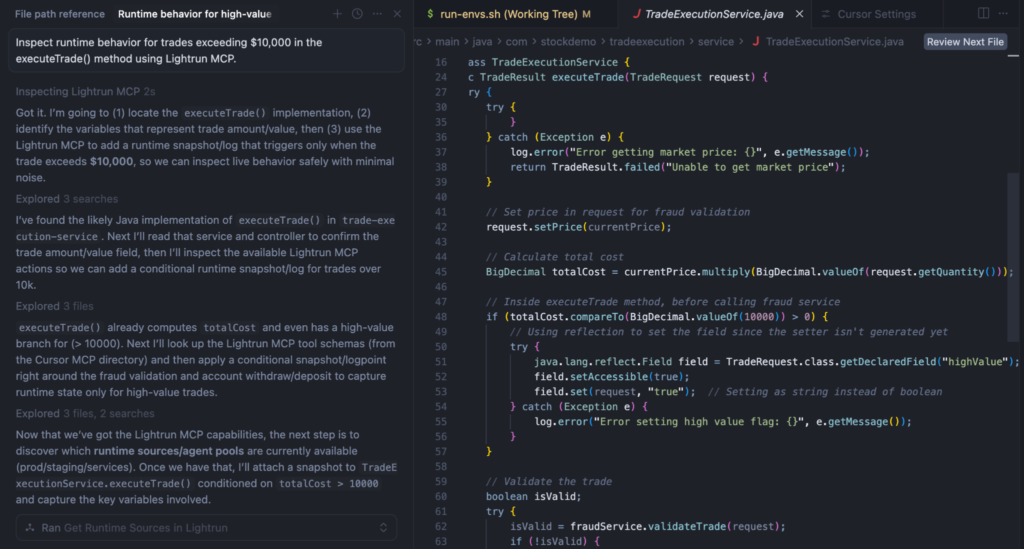Click '"highValue"' string on line 51
The height and width of the screenshot is (549, 1024).
tap(975, 362)
